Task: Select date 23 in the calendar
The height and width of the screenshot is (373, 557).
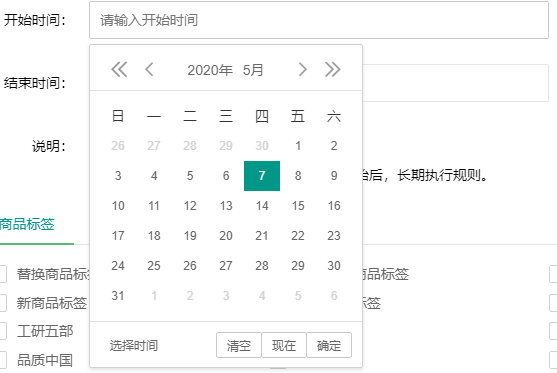Action: coord(334,236)
